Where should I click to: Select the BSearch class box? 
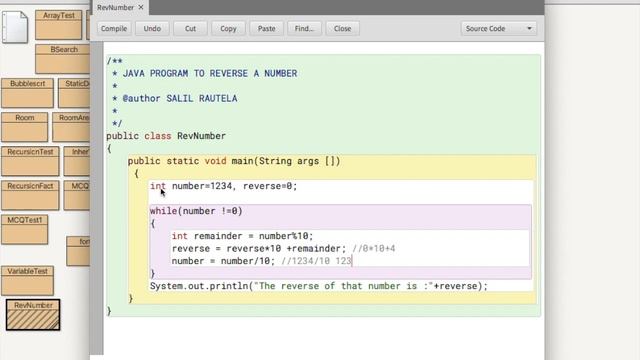63,59
